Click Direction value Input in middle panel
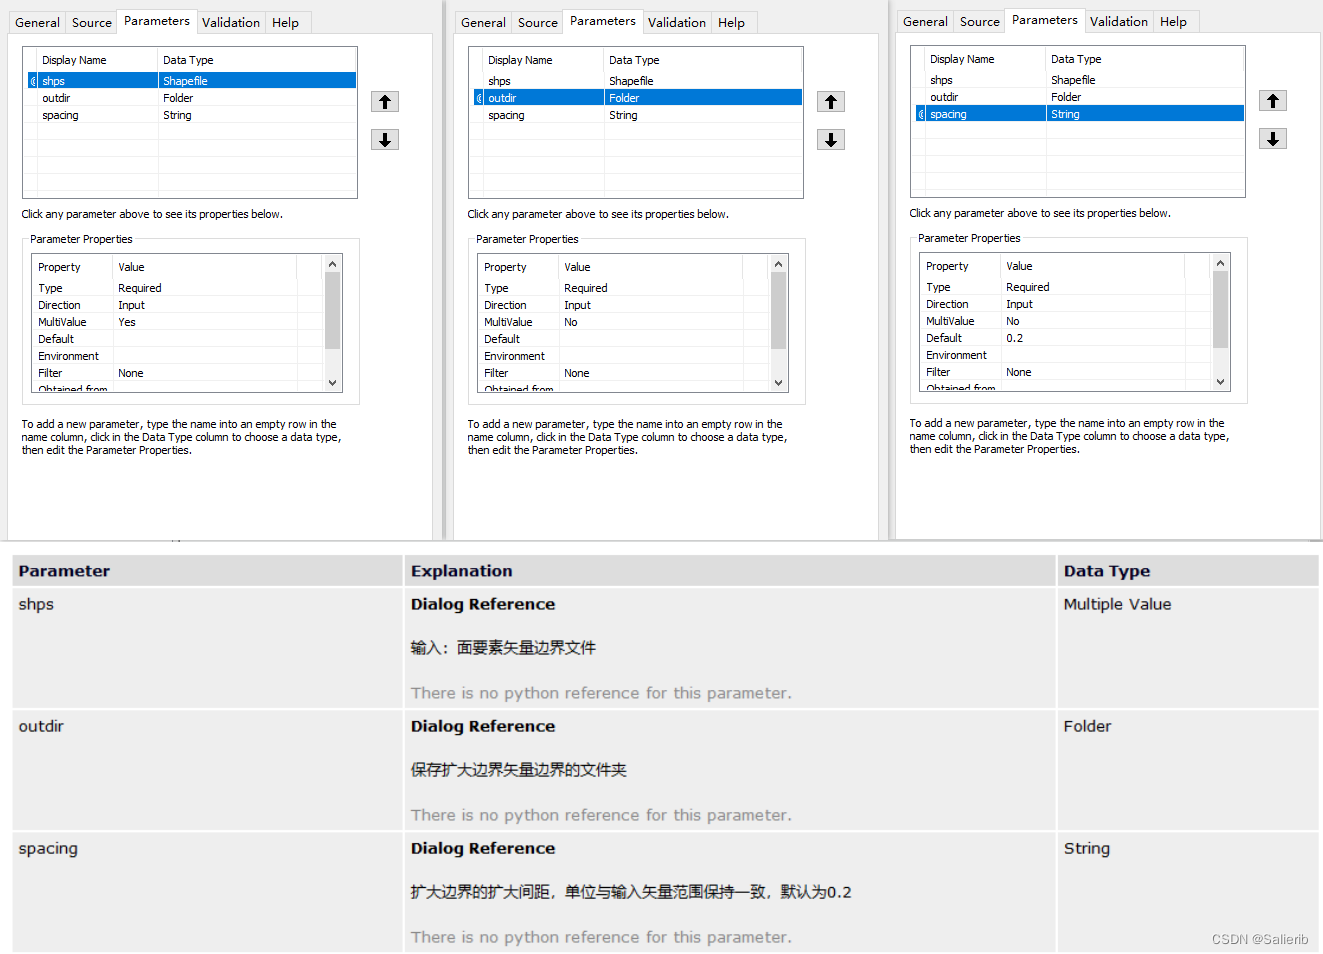 coord(578,305)
